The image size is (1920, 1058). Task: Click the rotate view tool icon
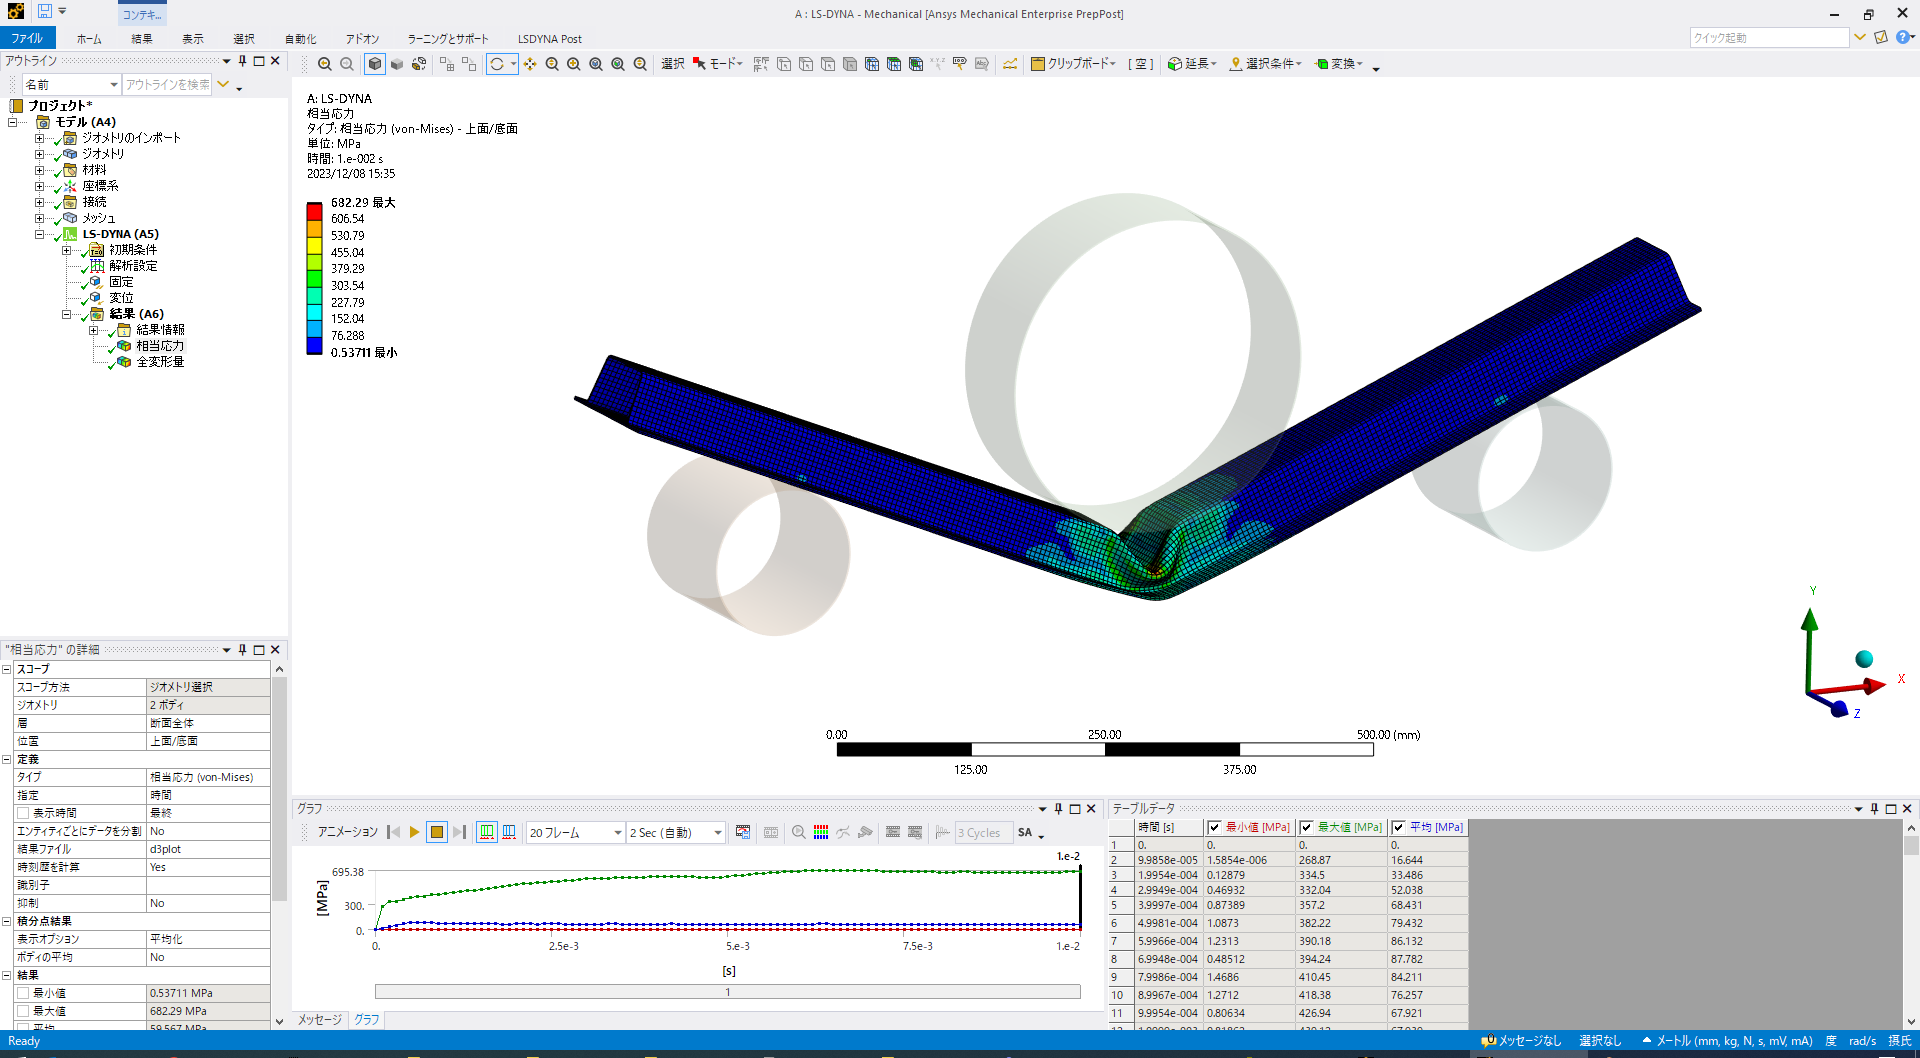497,64
